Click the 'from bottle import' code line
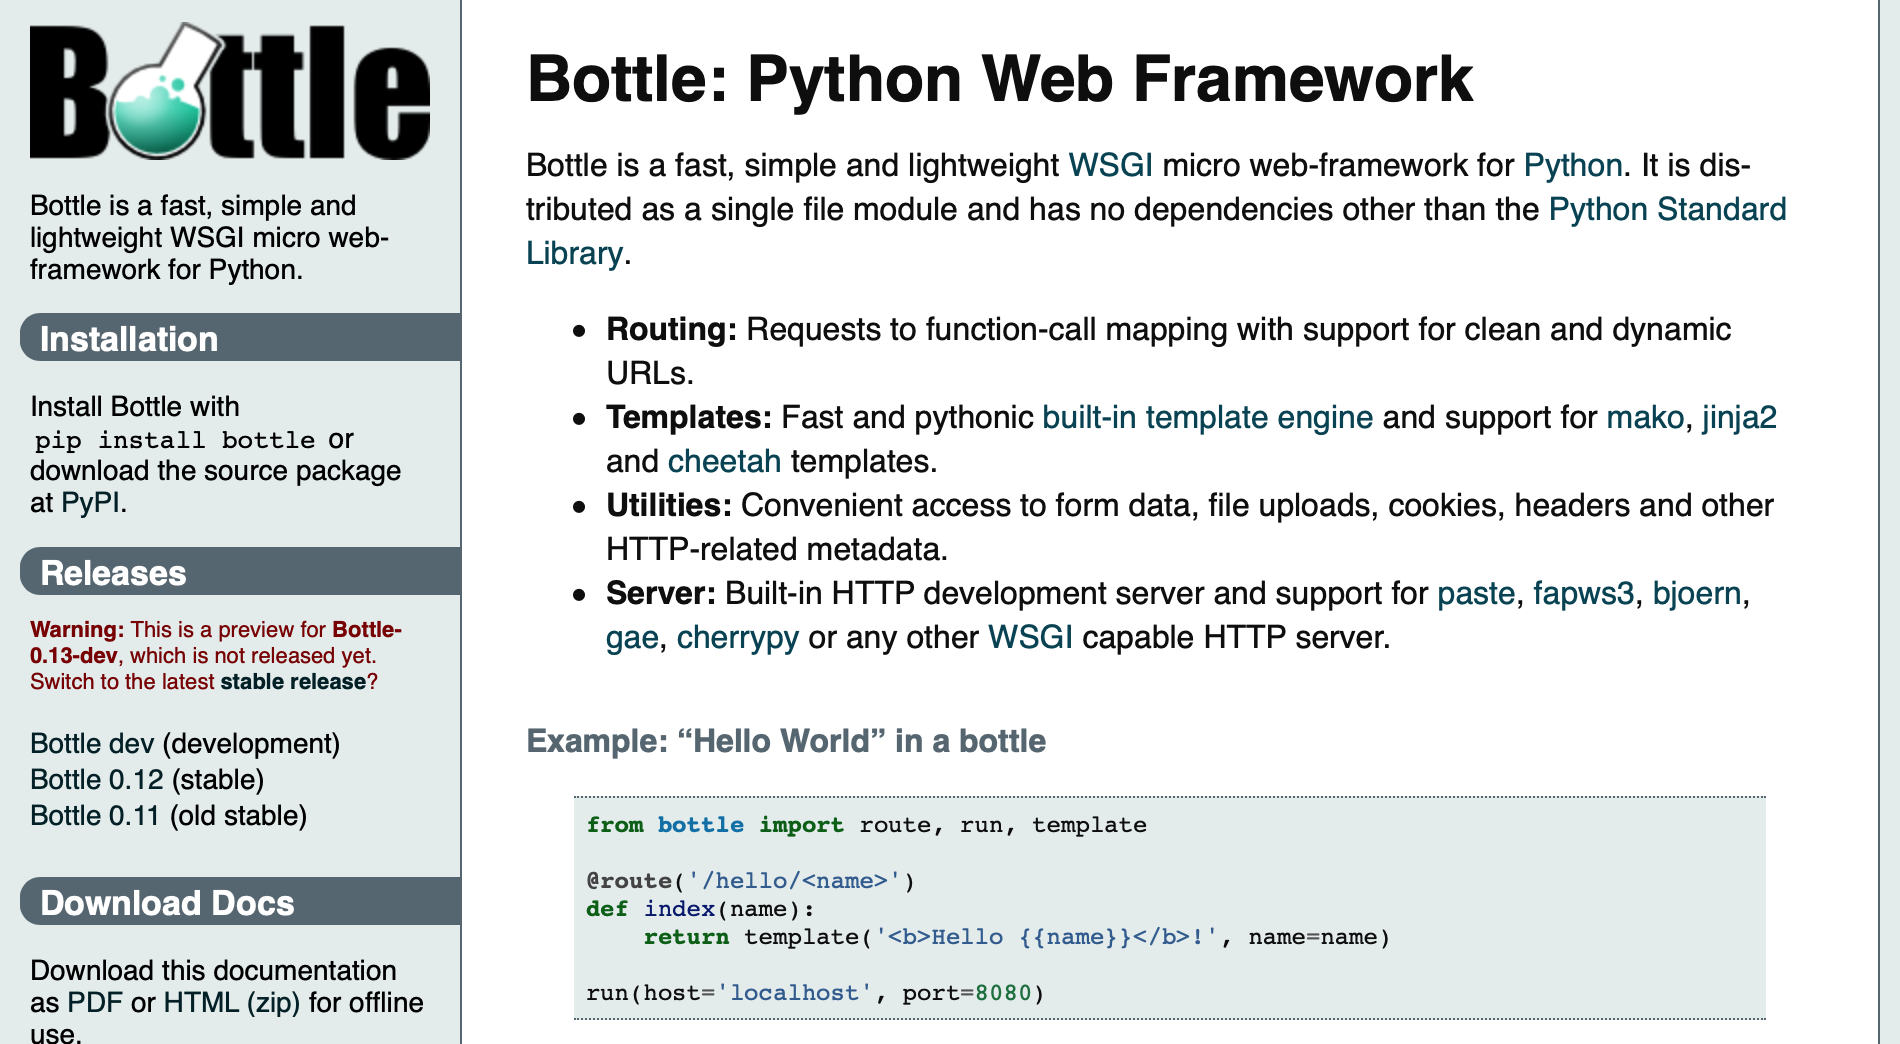Image resolution: width=1900 pixels, height=1044 pixels. (866, 825)
